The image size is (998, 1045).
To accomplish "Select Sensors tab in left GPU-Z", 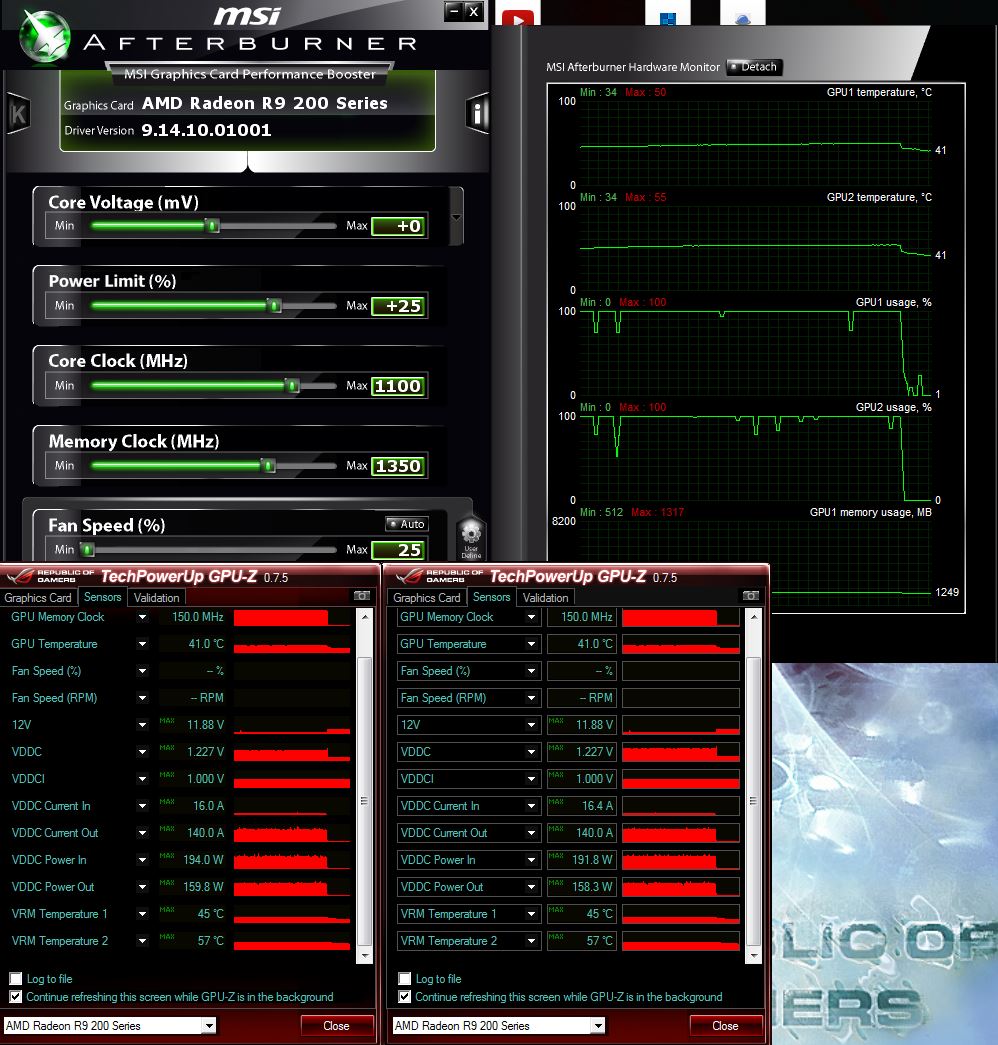I will point(103,597).
